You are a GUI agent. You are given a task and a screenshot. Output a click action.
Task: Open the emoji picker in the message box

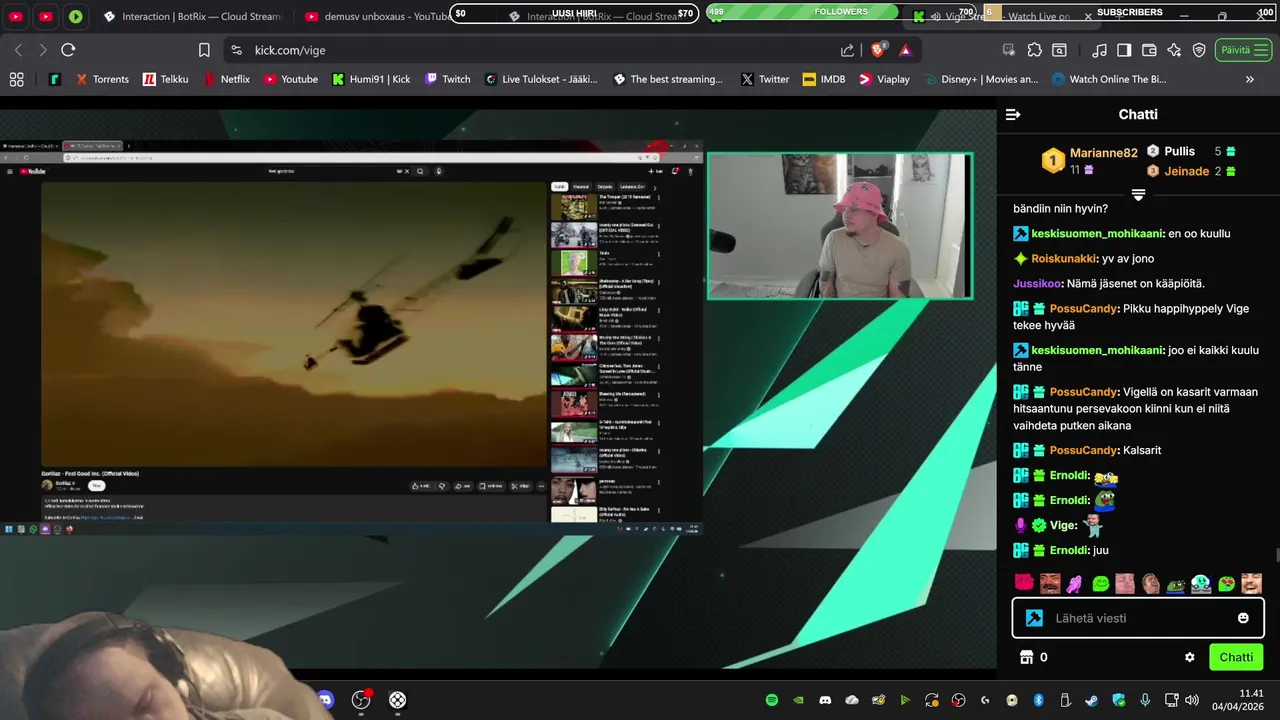pos(1243,618)
